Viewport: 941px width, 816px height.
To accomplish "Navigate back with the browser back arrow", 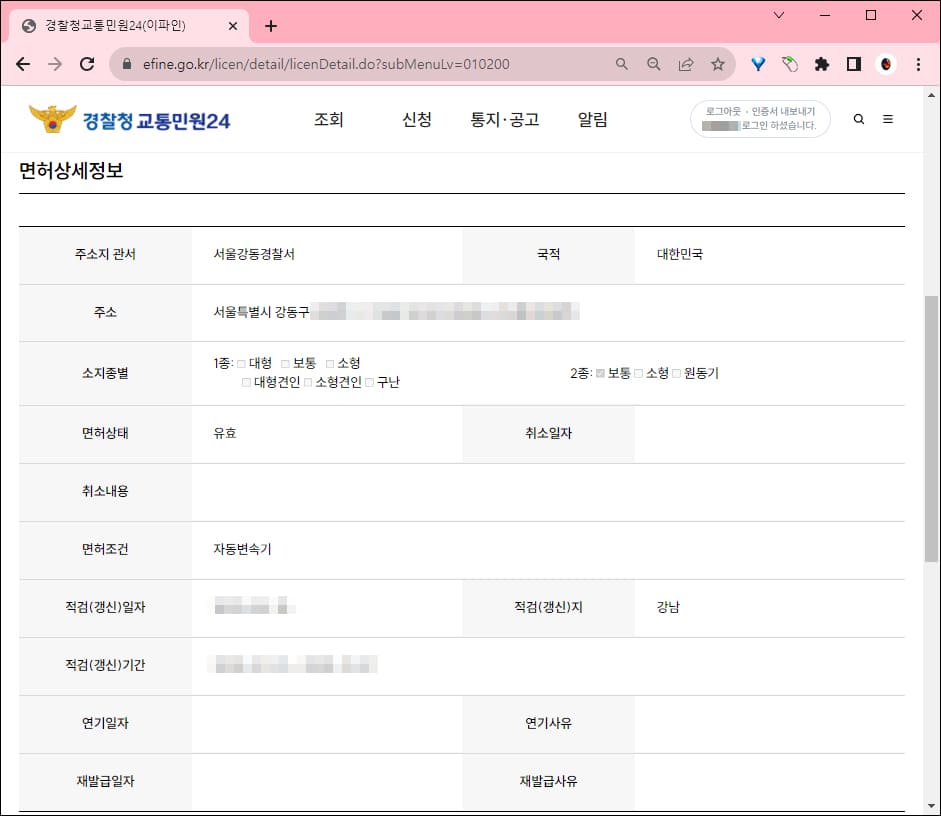I will [23, 62].
